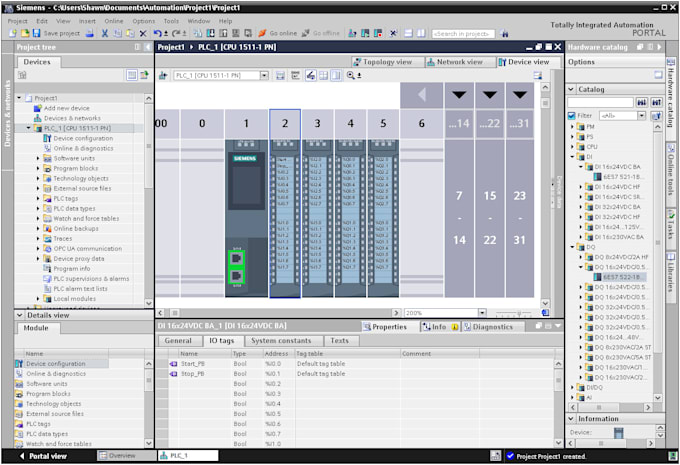The width and height of the screenshot is (680, 465).
Task: Collapse the Catalog section header
Action: (571, 89)
